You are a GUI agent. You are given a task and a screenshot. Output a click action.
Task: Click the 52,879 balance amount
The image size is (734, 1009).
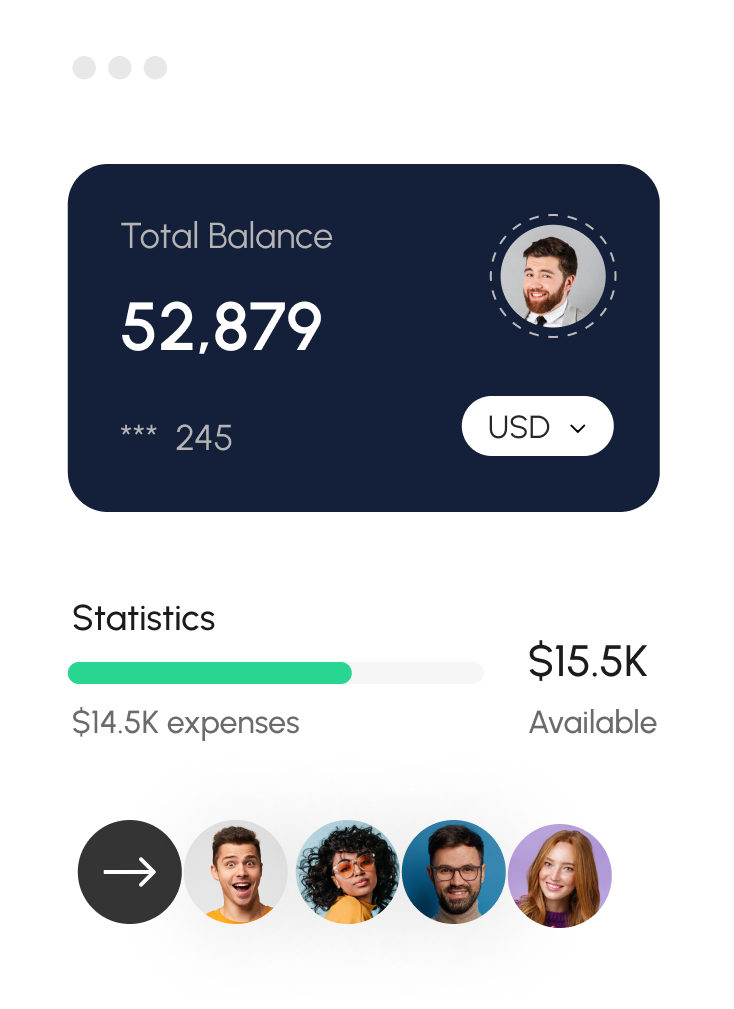pyautogui.click(x=221, y=327)
